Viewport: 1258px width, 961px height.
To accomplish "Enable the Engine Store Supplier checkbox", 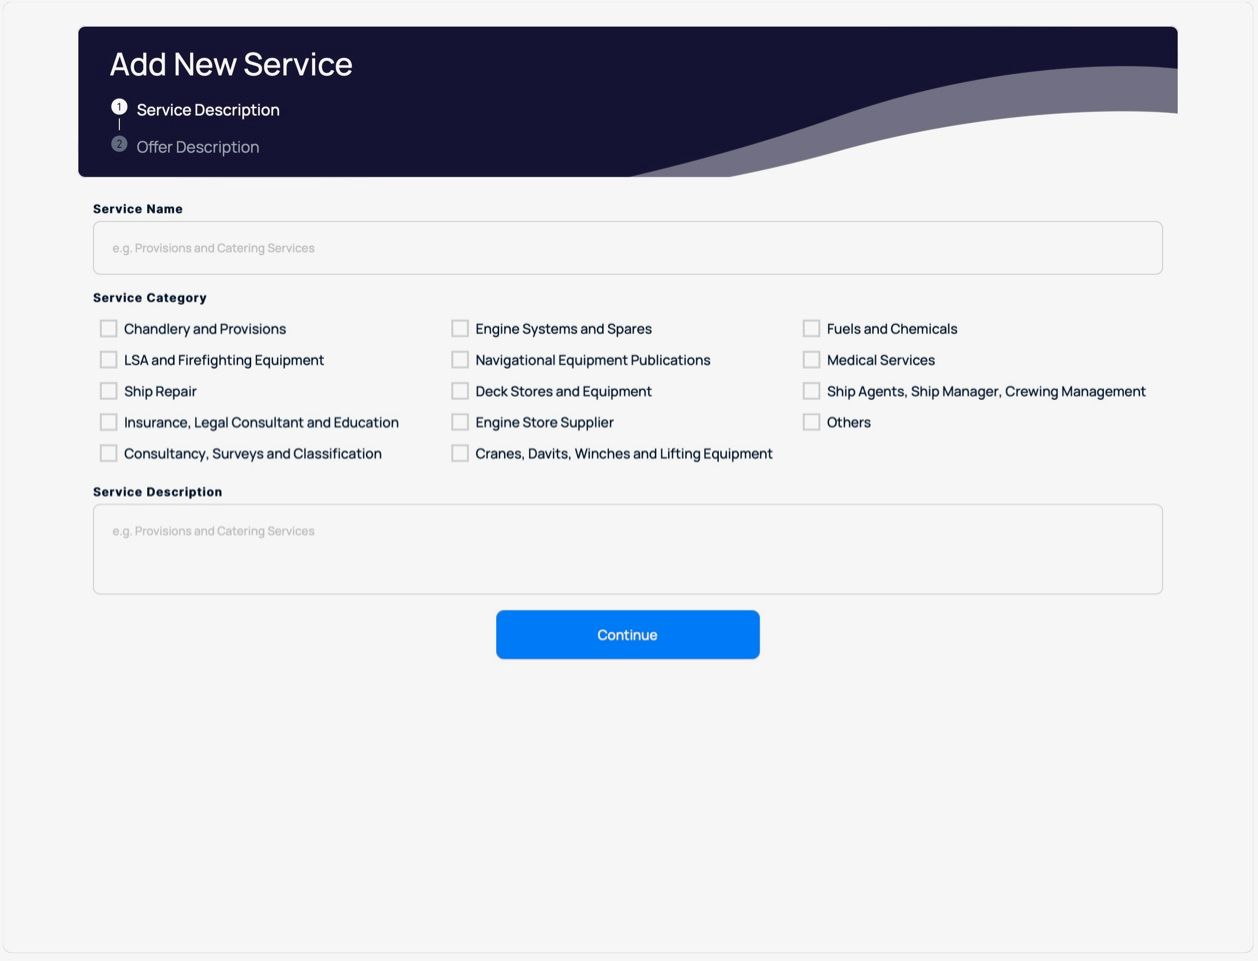I will click(460, 422).
